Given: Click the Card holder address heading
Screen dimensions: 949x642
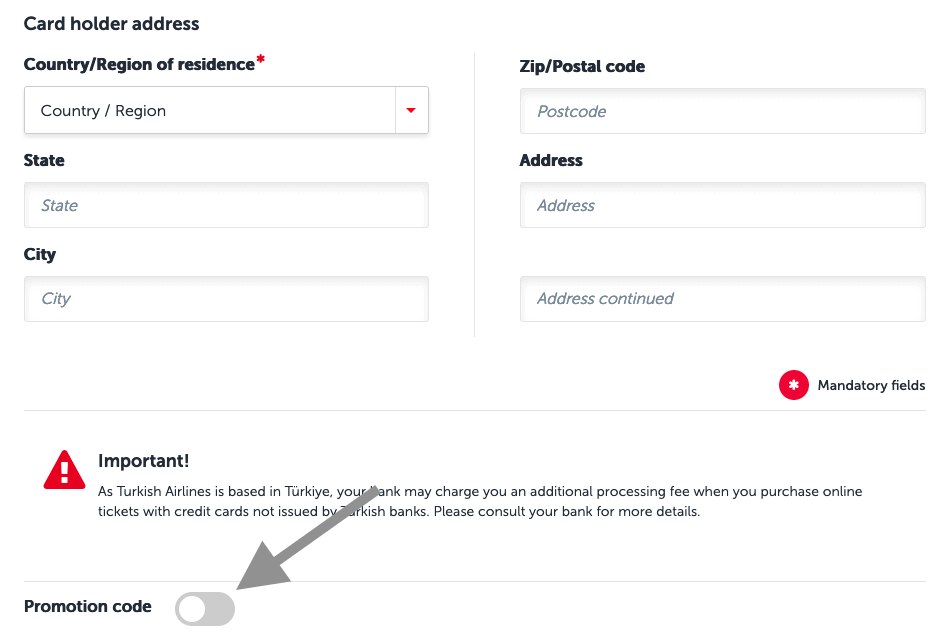Looking at the screenshot, I should point(111,23).
